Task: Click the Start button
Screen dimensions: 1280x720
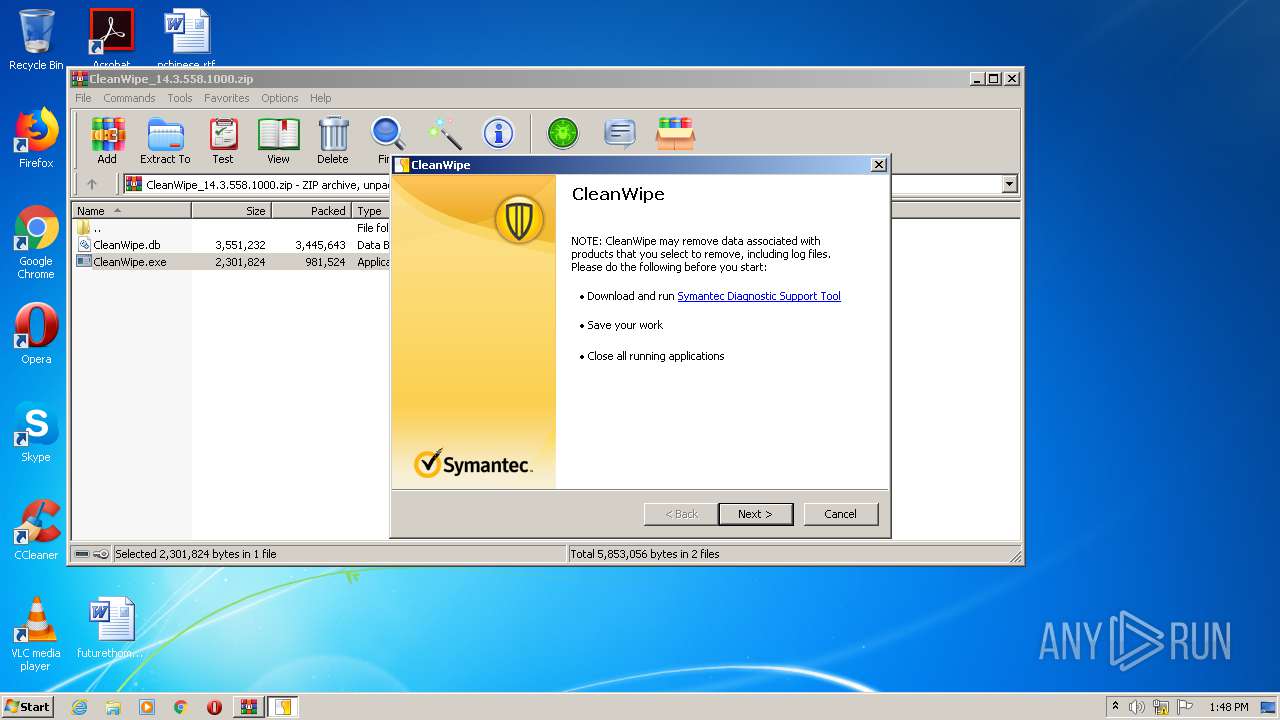Action: 28,707
